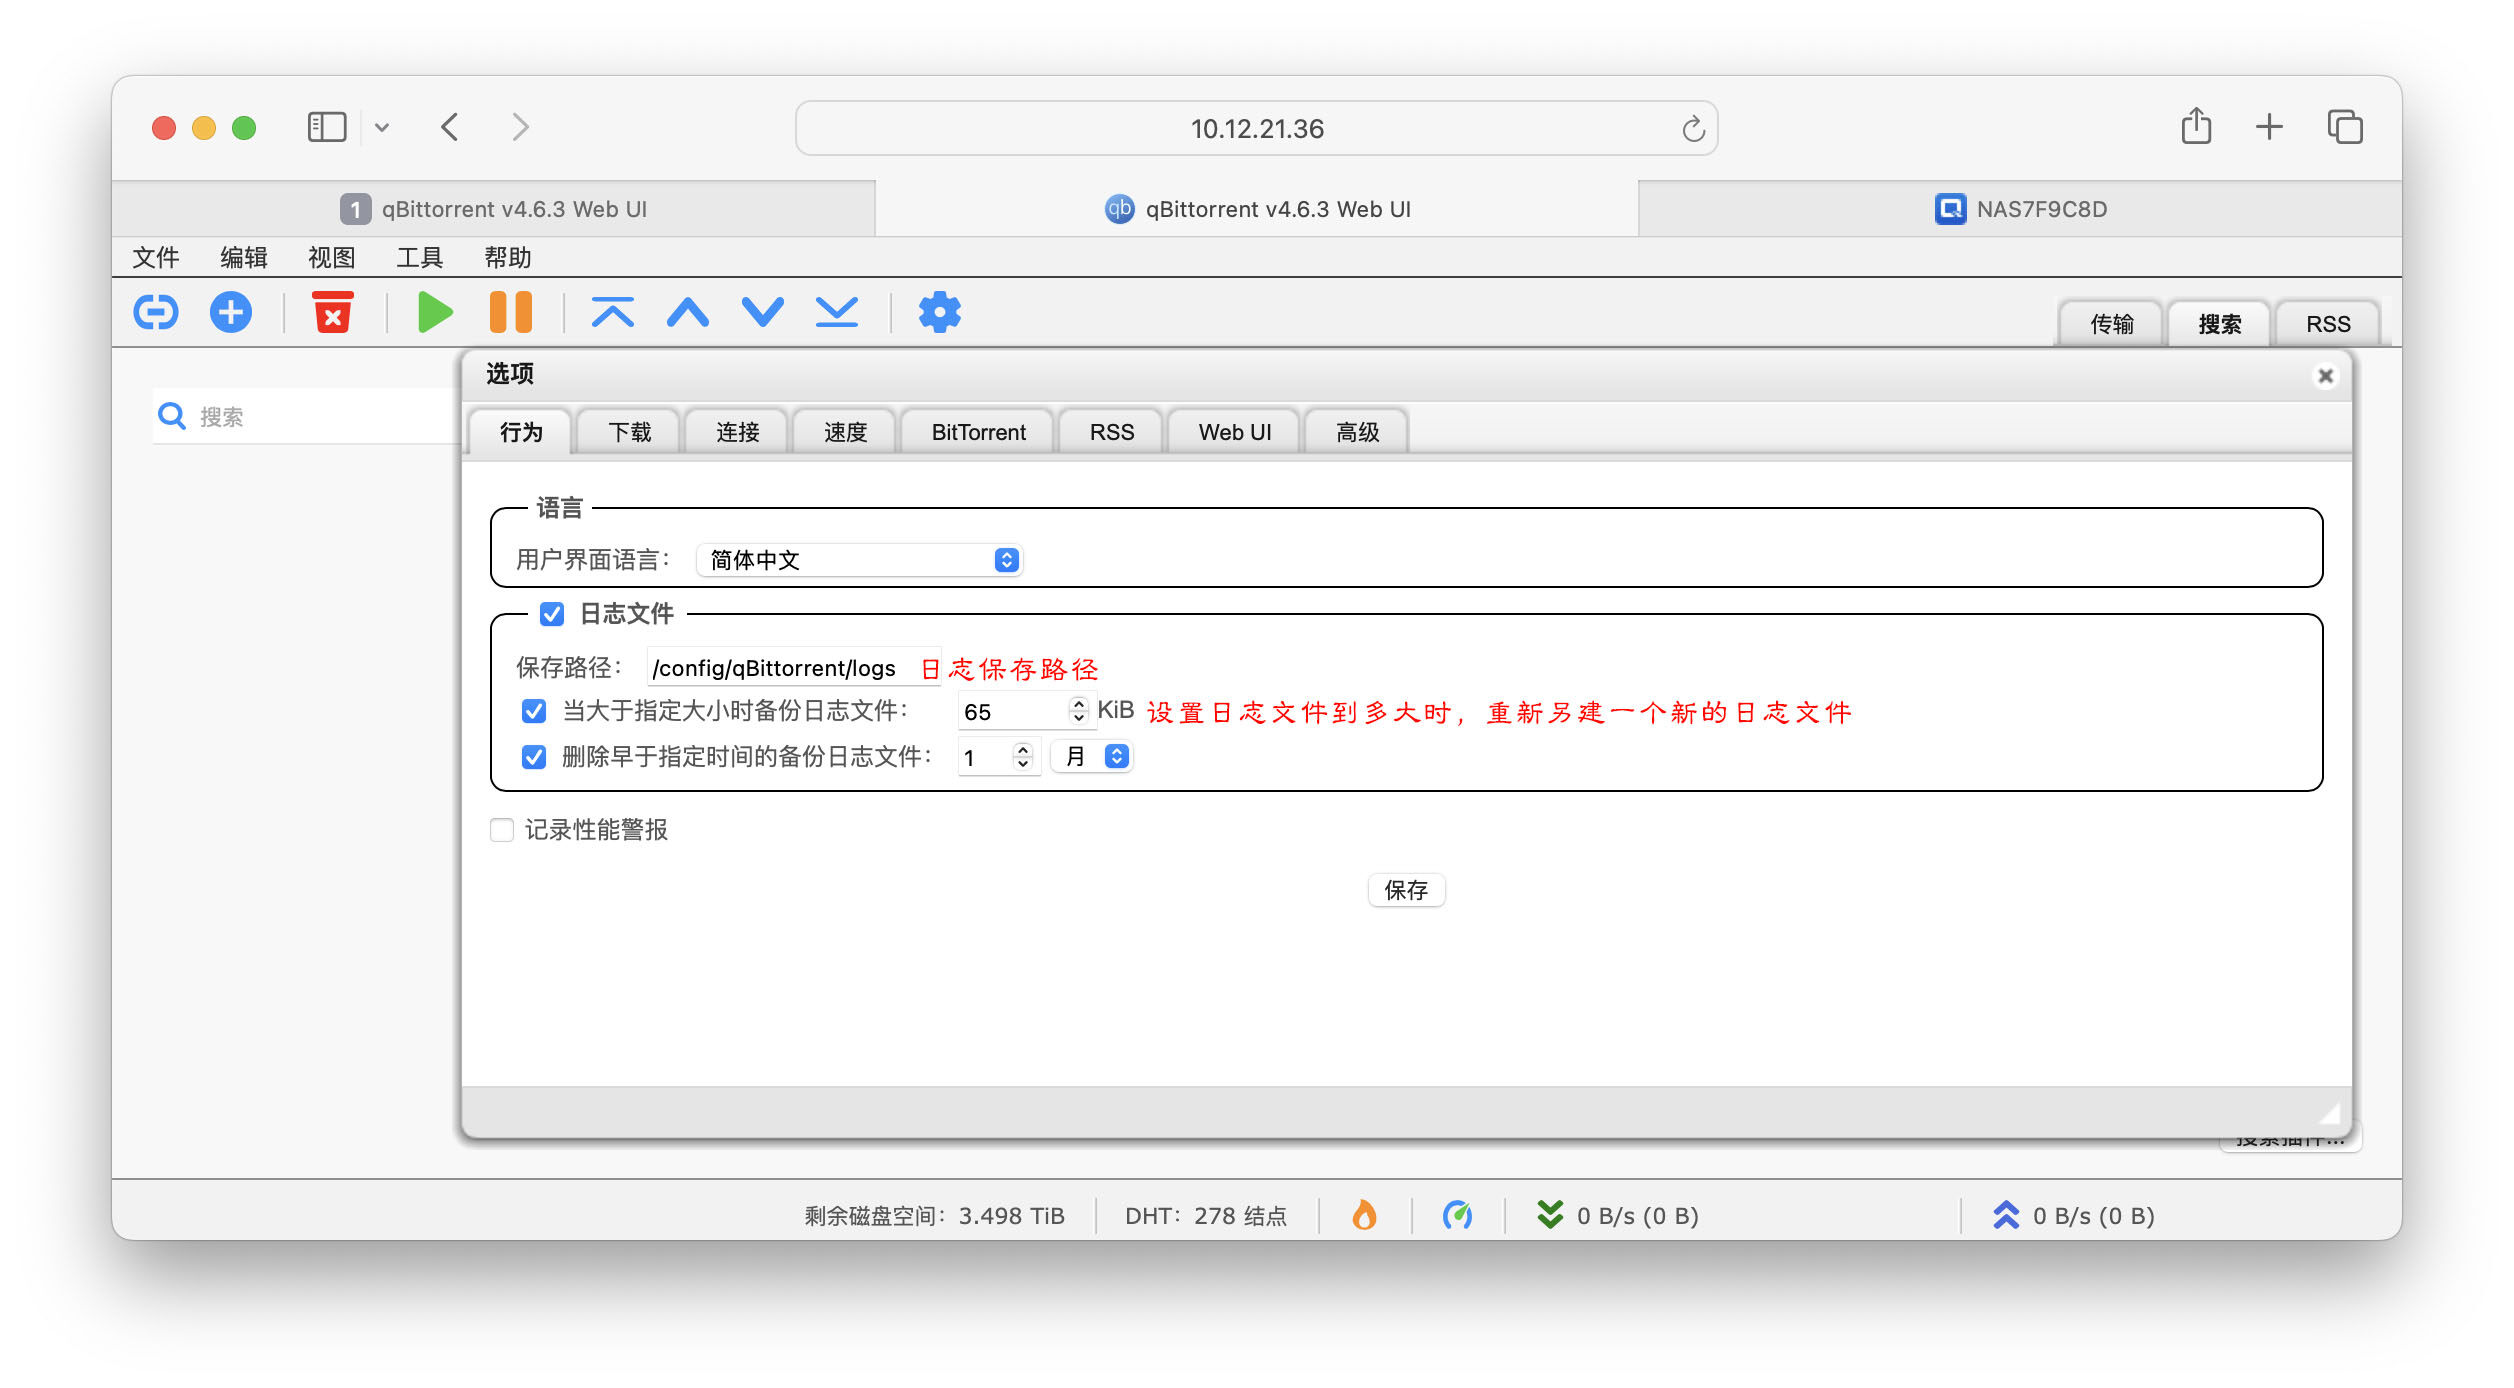Go forward in Safari
The width and height of the screenshot is (2514, 1388).
click(520, 127)
